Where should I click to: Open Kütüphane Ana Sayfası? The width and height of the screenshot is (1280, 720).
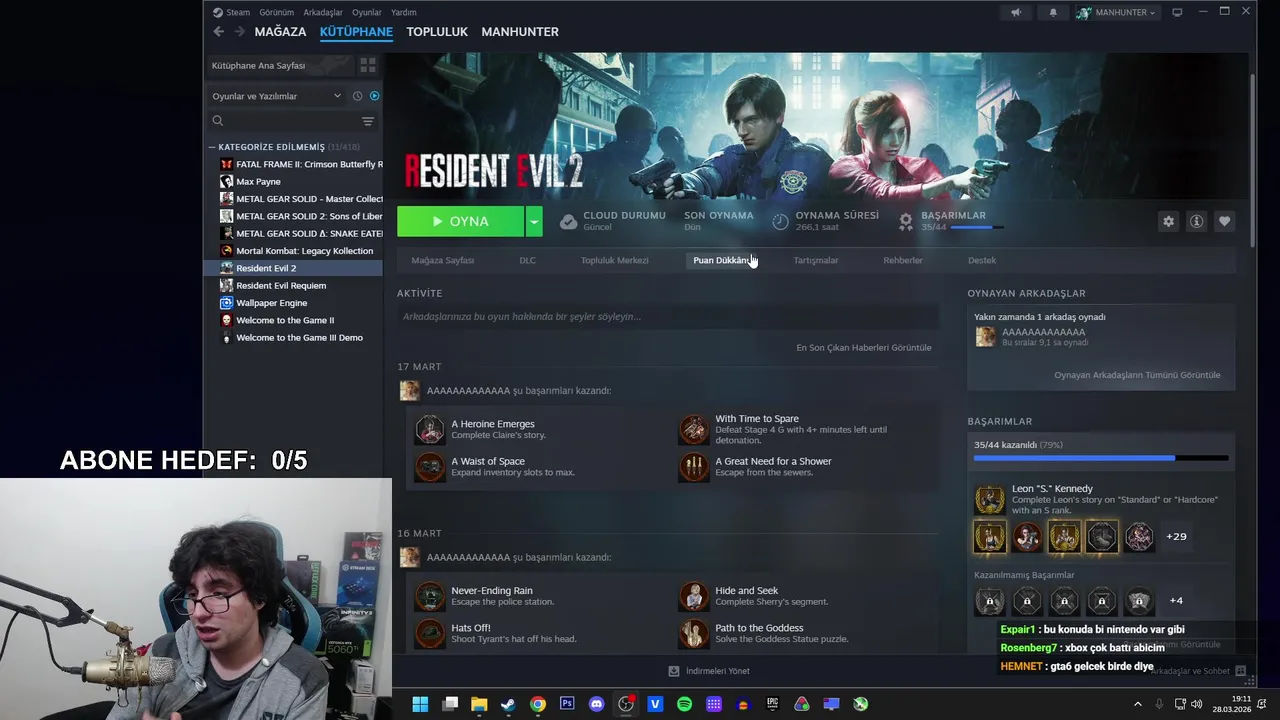[x=280, y=65]
